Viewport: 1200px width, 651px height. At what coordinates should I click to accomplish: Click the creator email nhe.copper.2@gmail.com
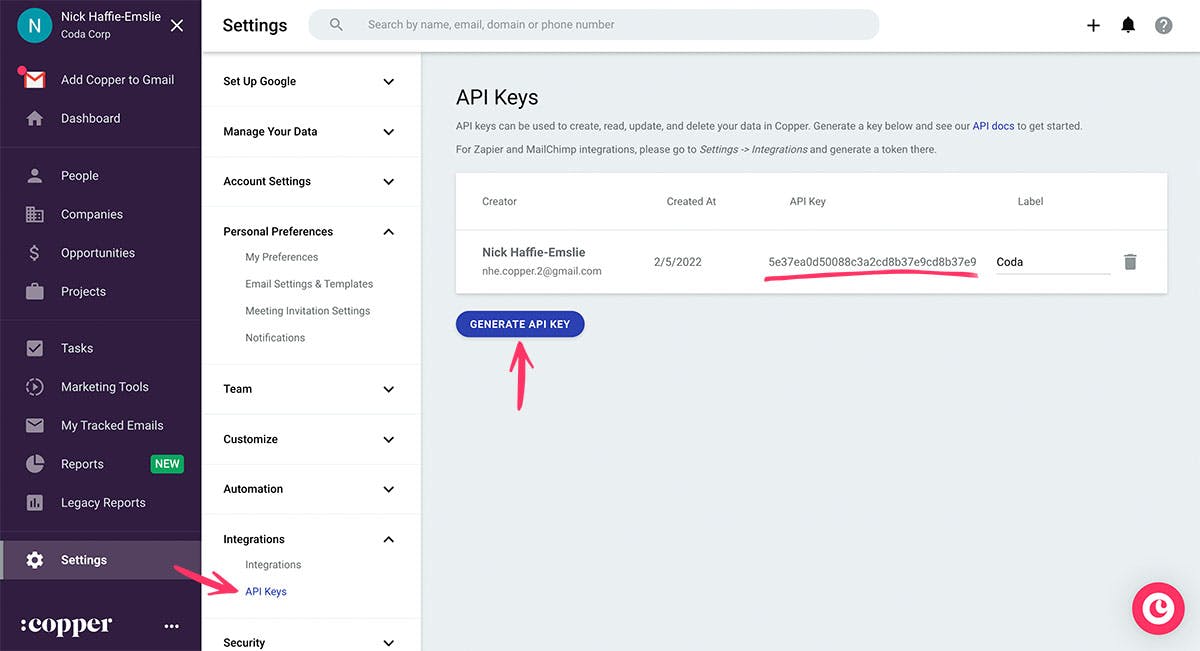coord(542,271)
